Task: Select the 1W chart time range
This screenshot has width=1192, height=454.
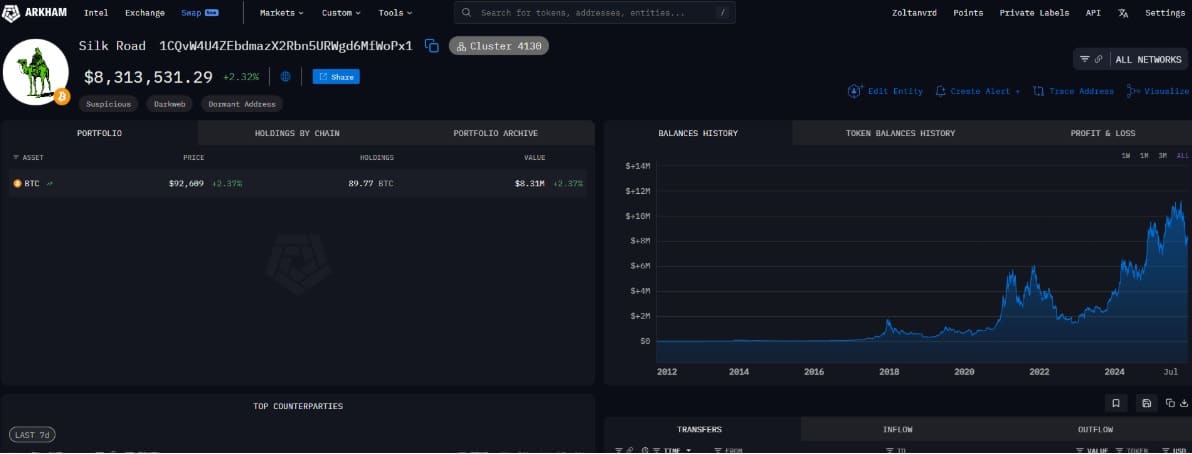Action: click(1126, 156)
